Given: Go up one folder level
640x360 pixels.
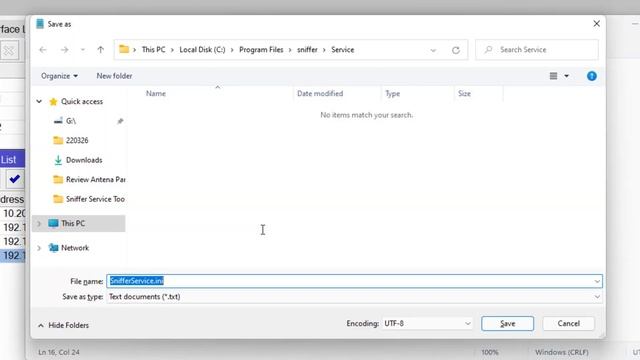Looking at the screenshot, I should (100, 50).
